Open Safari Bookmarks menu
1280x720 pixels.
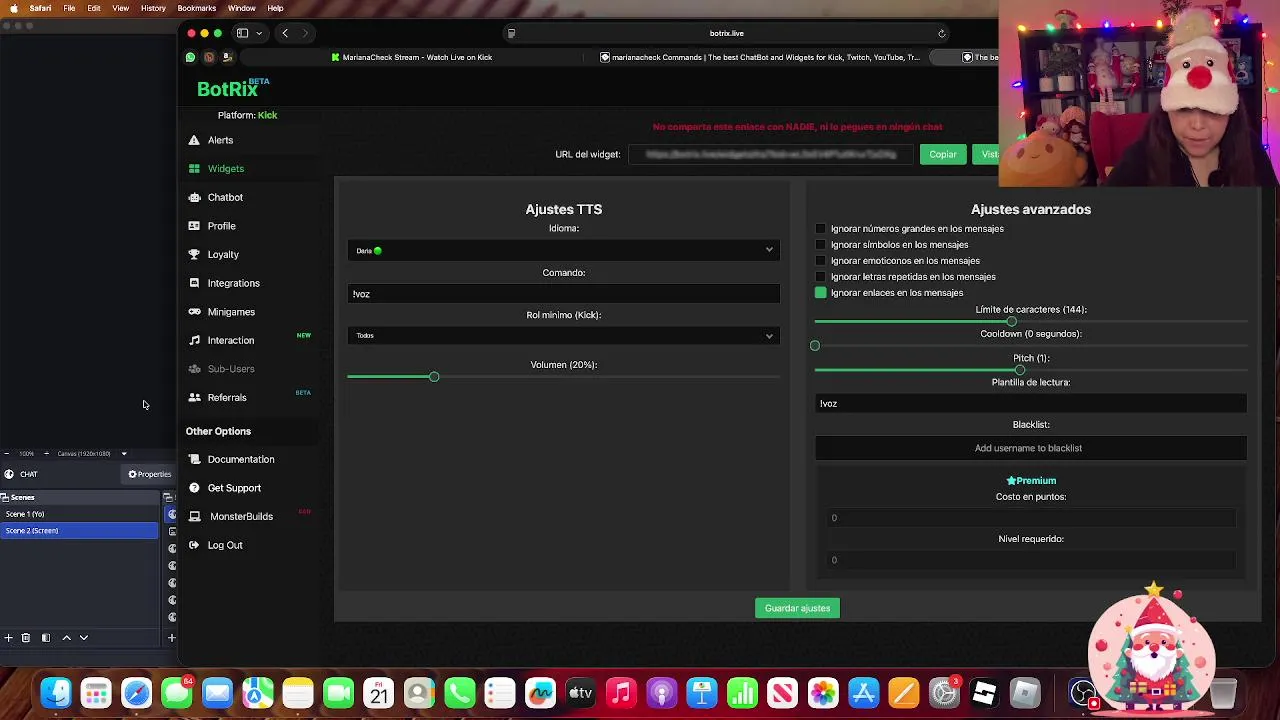click(x=196, y=8)
